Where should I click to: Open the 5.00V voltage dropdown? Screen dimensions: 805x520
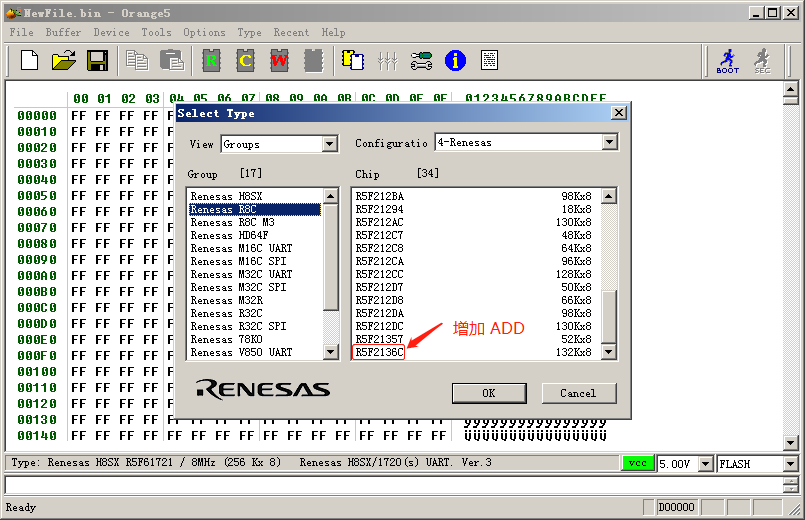click(x=706, y=464)
